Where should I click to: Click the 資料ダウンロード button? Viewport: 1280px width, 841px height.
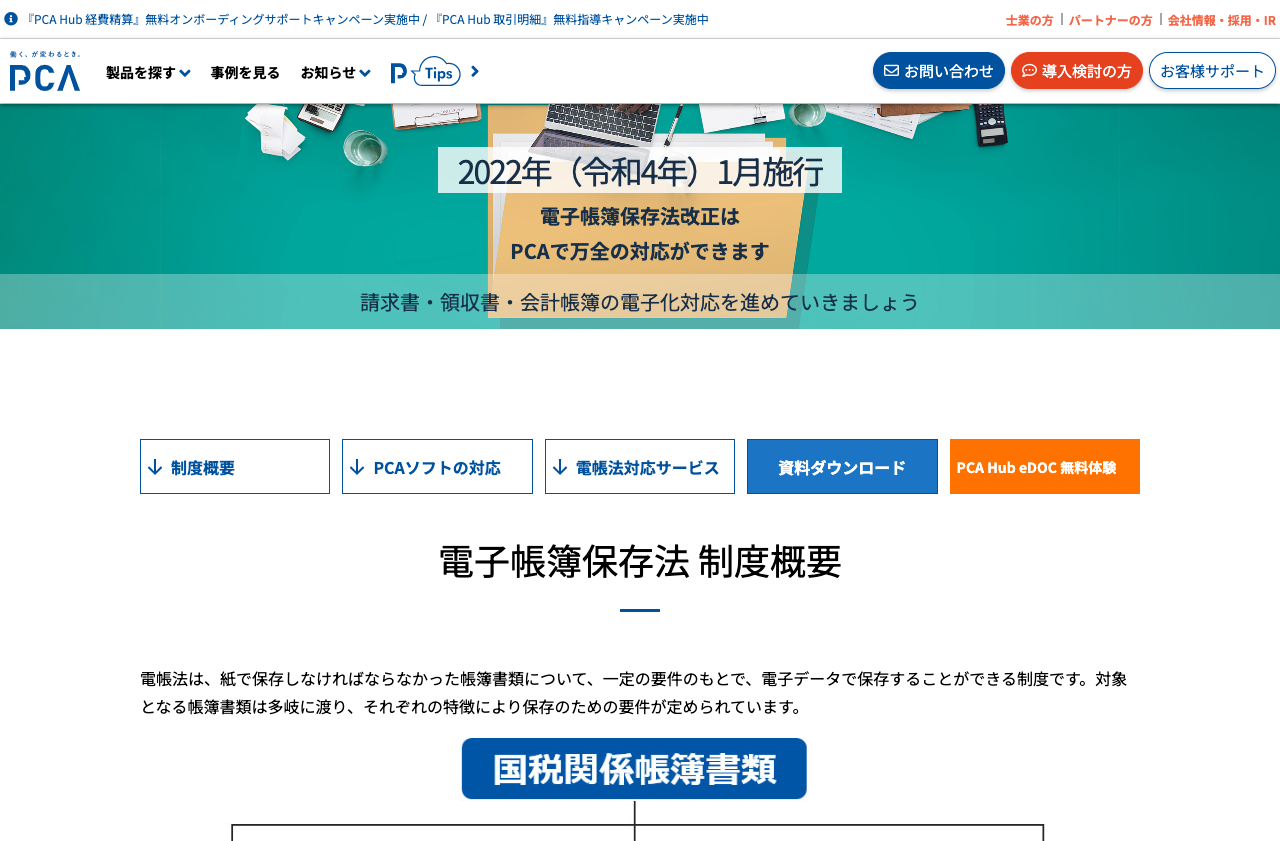point(842,466)
